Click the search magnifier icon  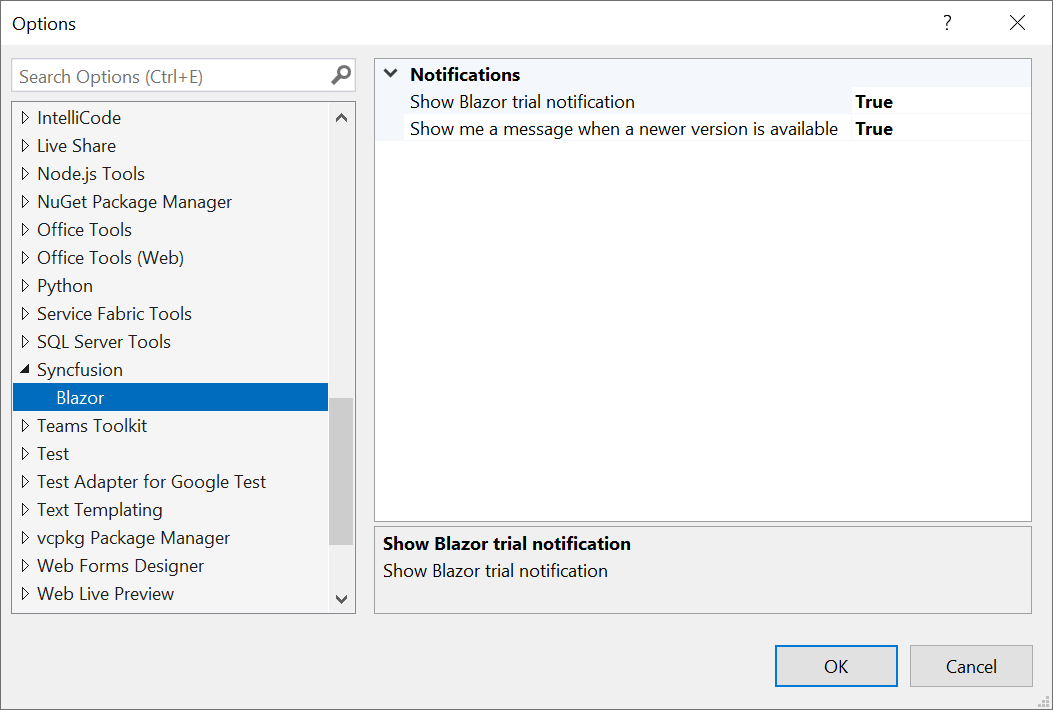[341, 75]
